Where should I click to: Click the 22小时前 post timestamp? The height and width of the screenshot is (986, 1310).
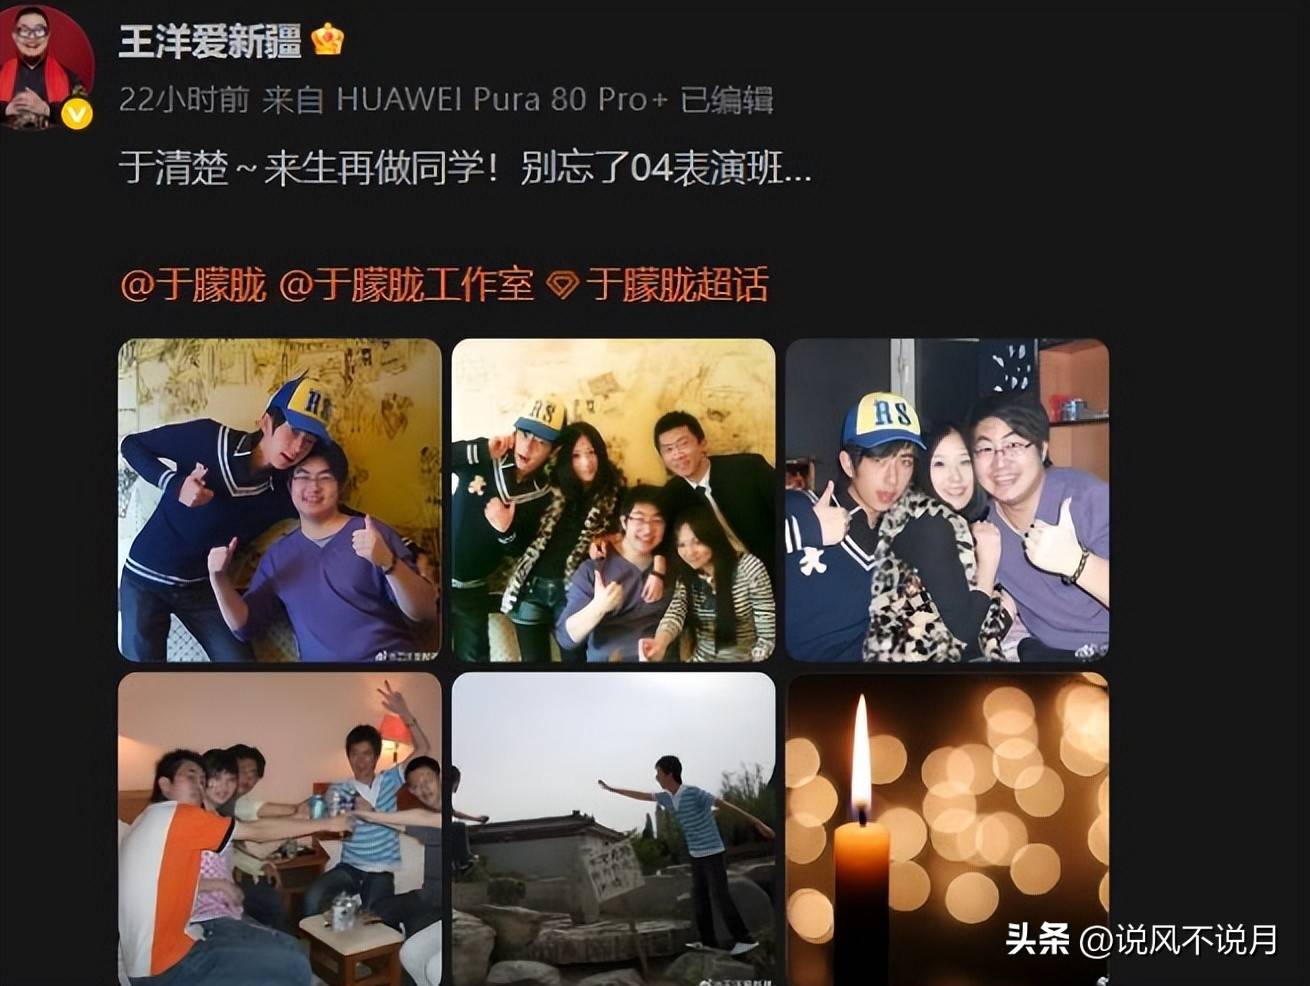tap(183, 100)
